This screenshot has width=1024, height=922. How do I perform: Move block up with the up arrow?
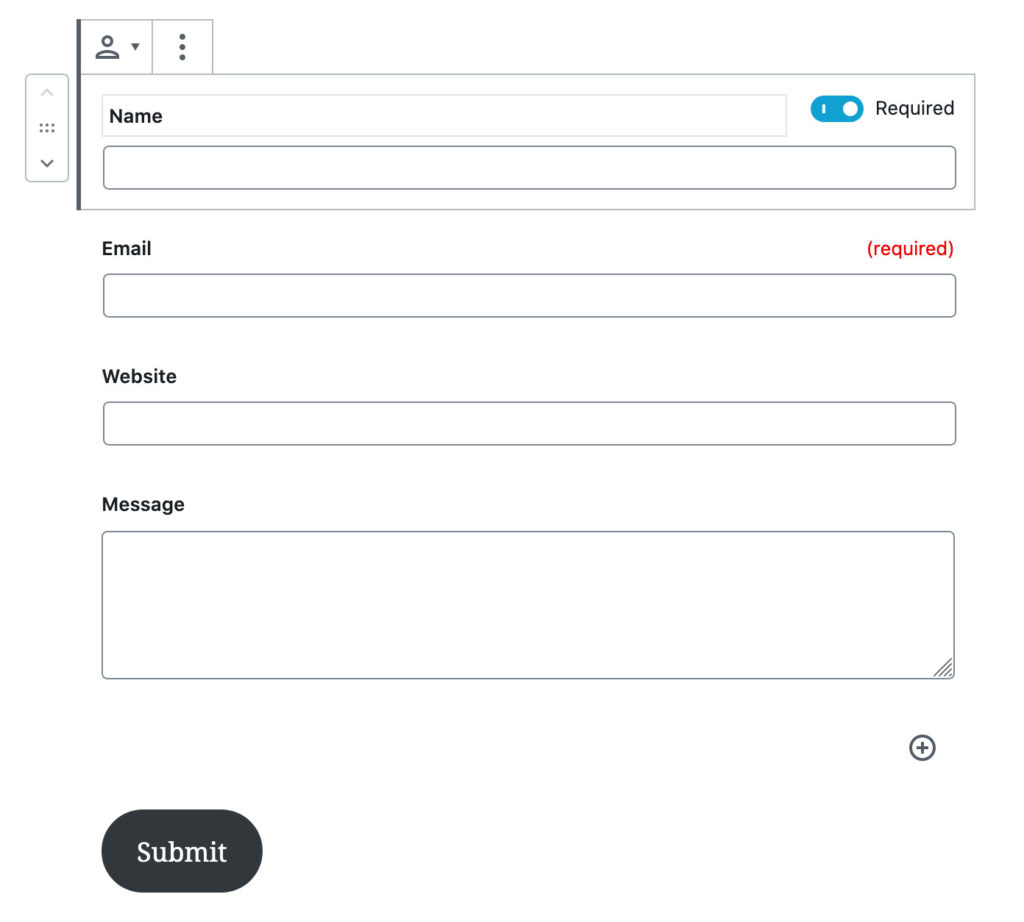pos(46,91)
